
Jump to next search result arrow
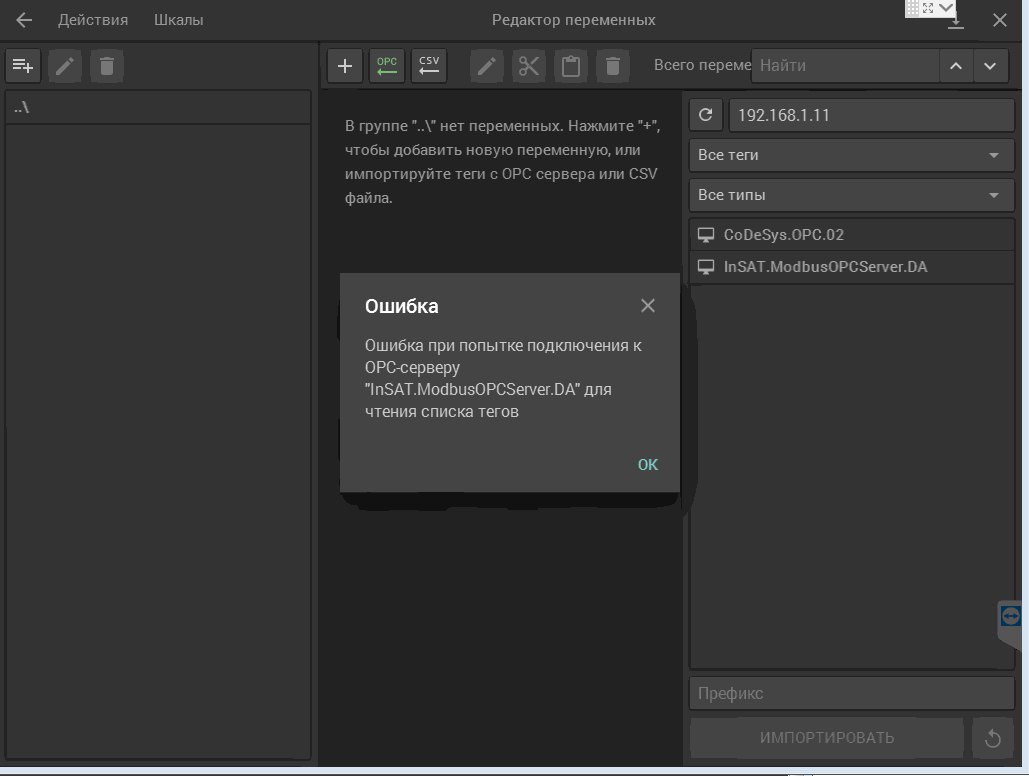[990, 66]
